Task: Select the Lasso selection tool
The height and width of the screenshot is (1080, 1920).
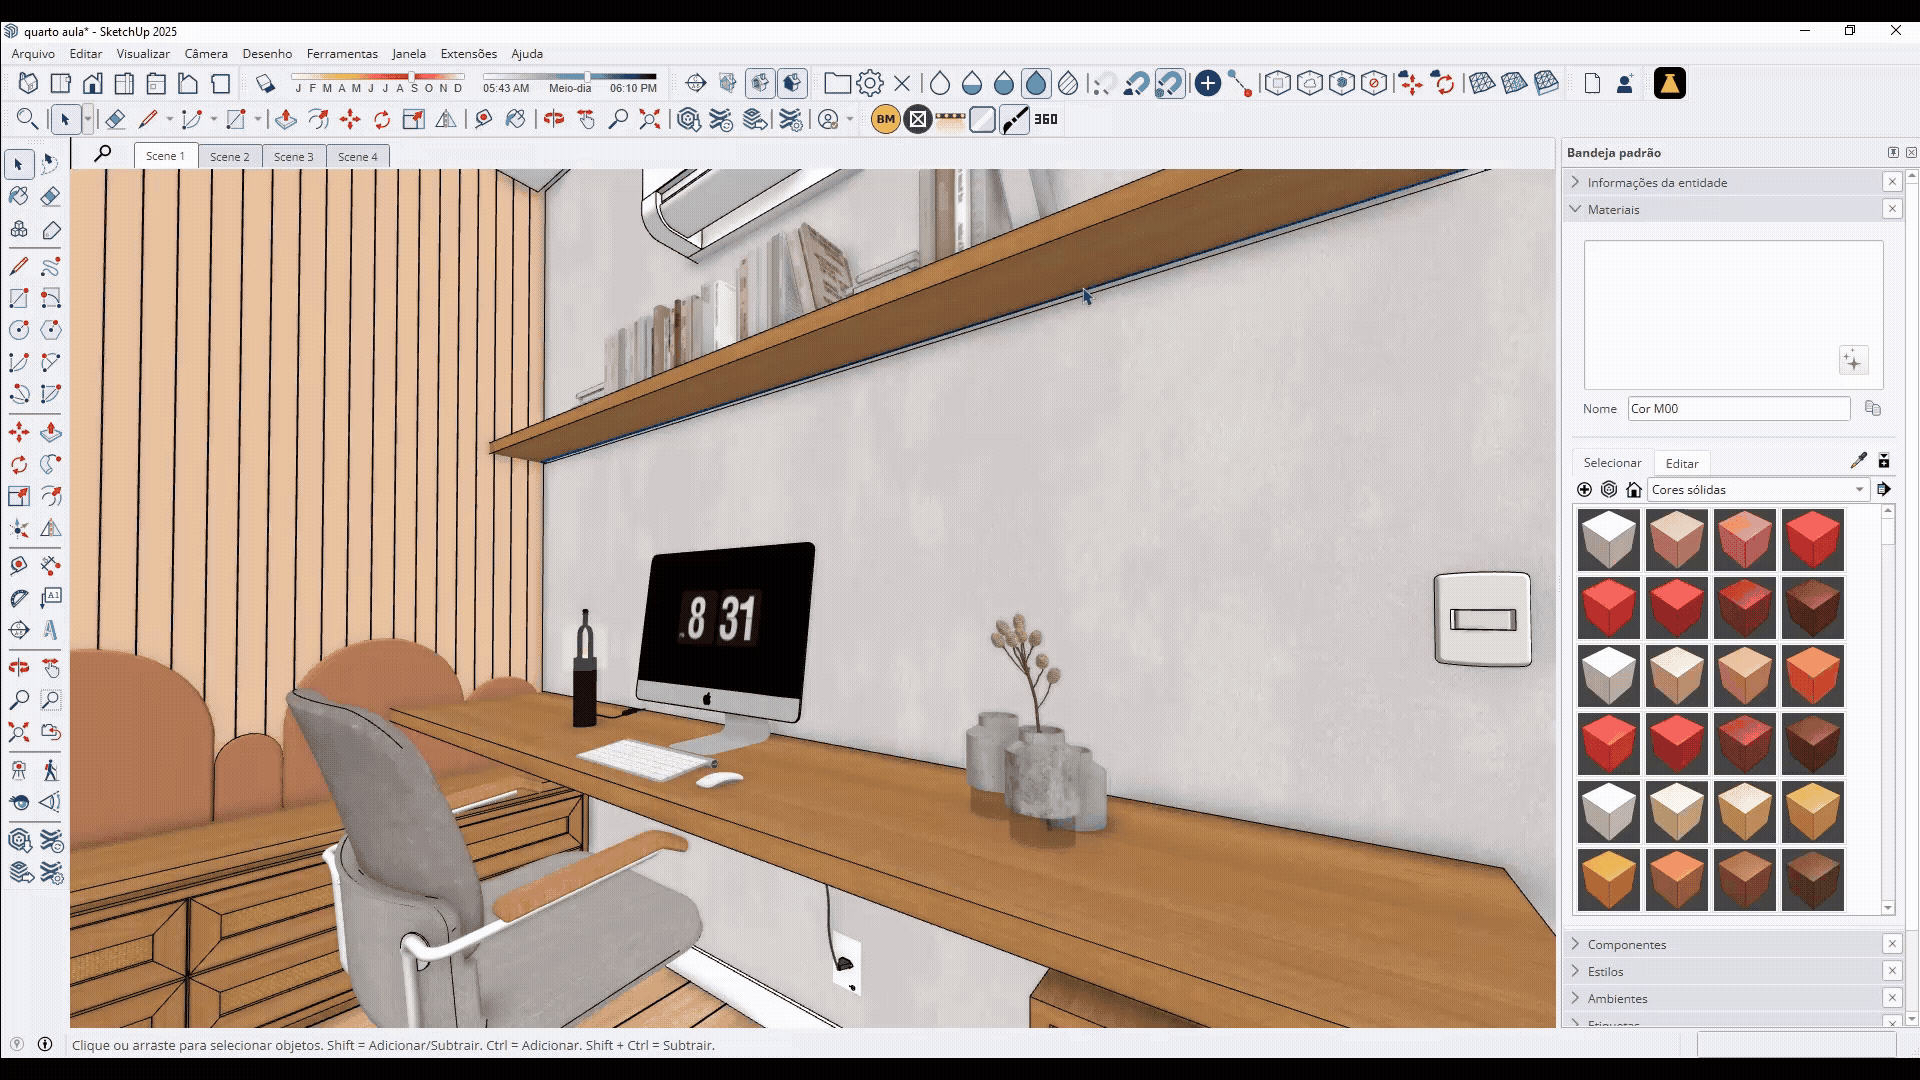Action: [50, 163]
